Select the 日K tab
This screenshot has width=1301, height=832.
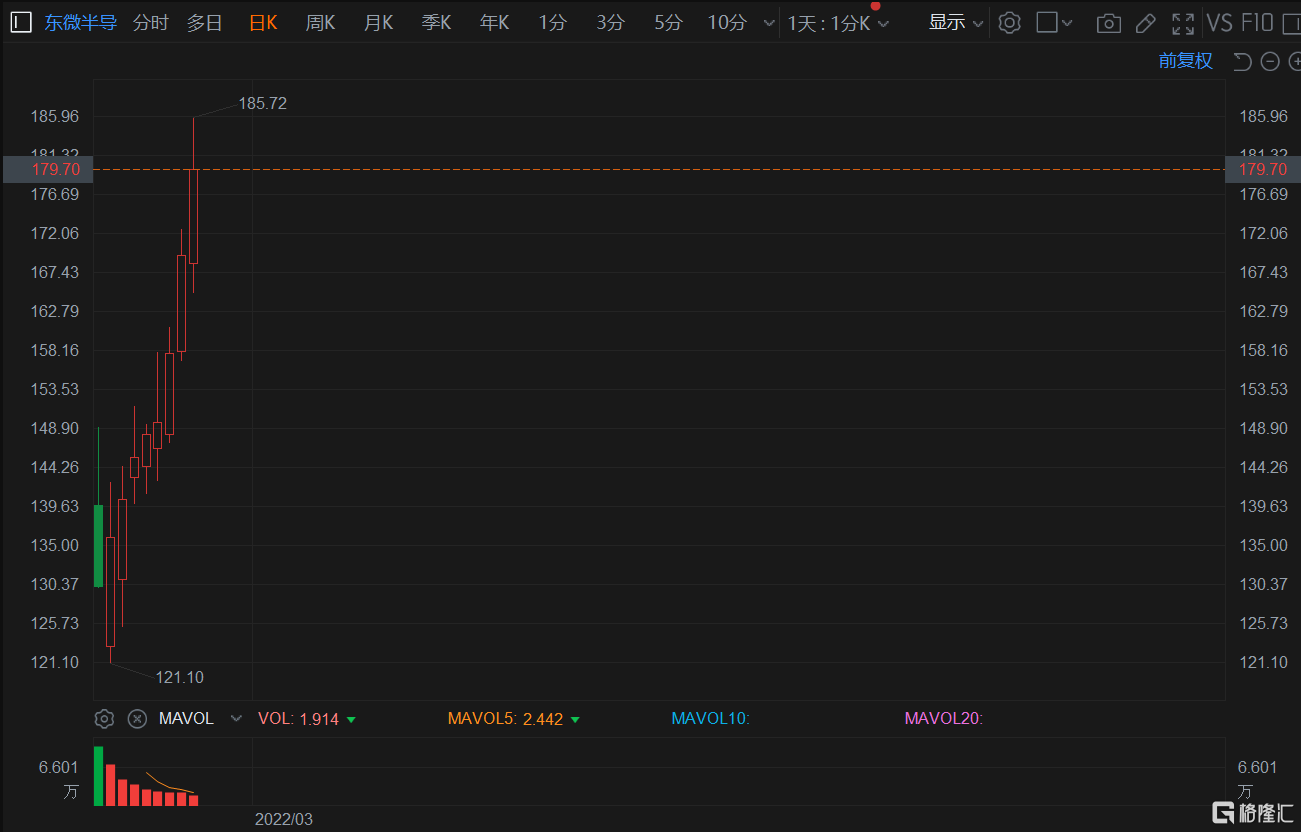coord(263,22)
